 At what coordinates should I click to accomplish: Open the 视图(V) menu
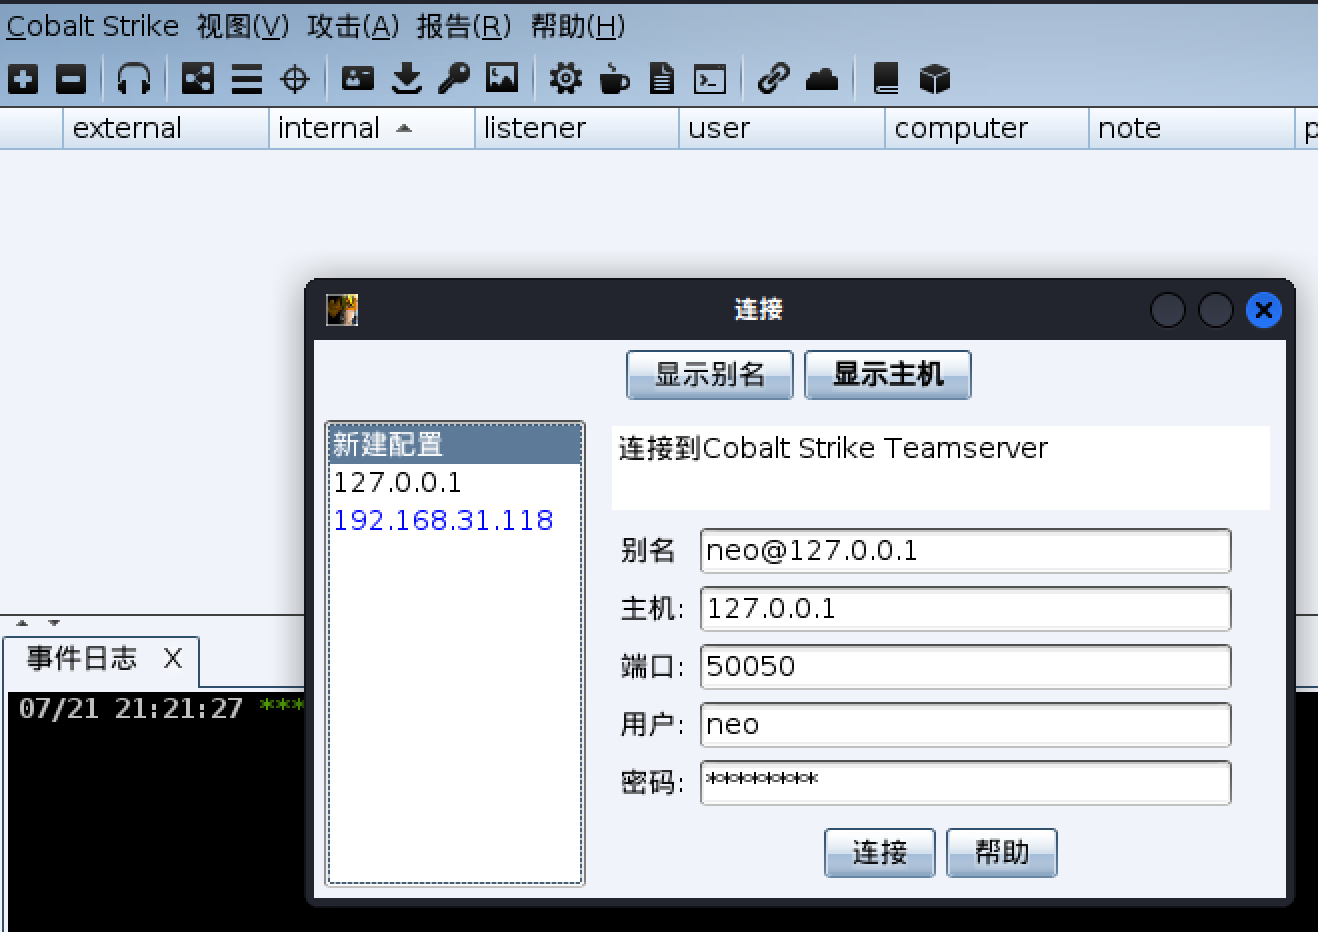click(243, 26)
